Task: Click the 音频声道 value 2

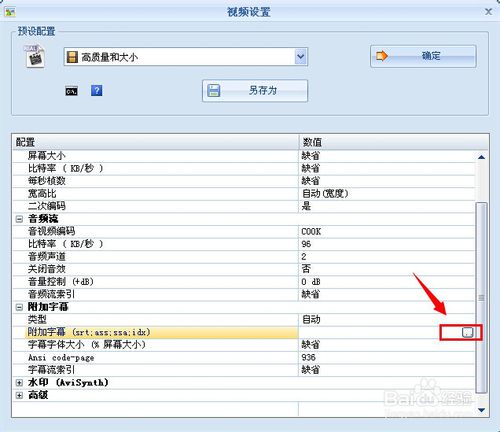Action: tap(387, 257)
